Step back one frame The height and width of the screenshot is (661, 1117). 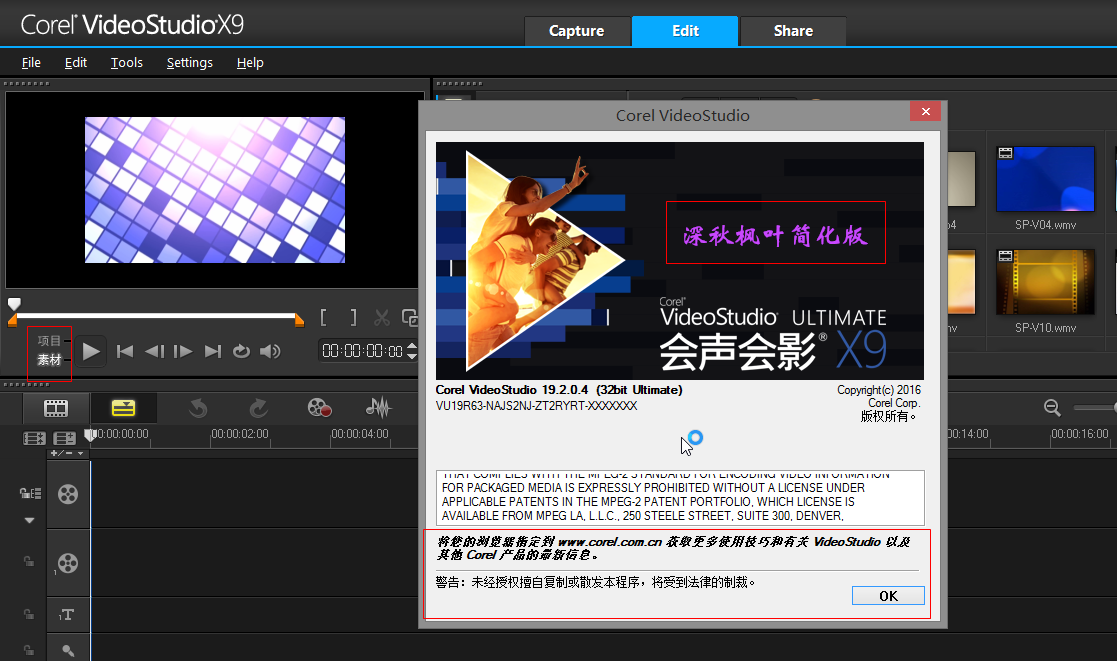tap(155, 351)
